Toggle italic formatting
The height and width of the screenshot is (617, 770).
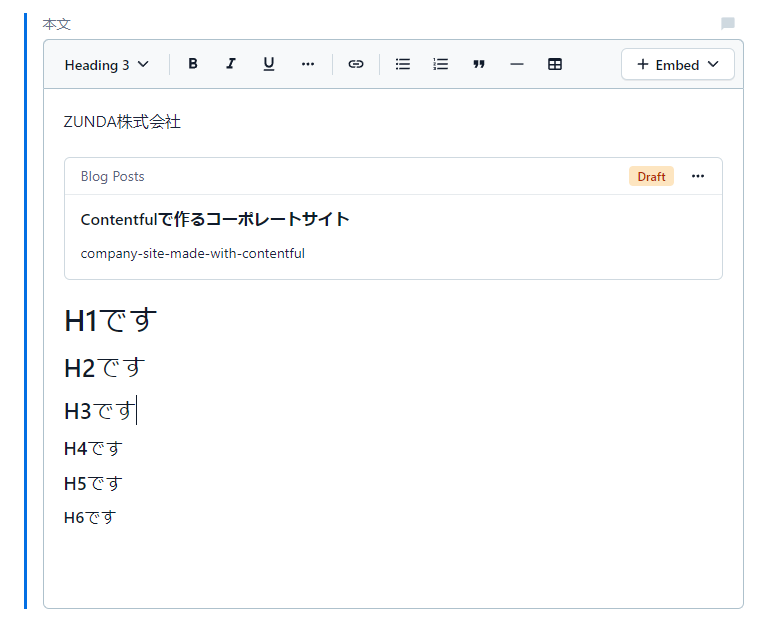[231, 64]
